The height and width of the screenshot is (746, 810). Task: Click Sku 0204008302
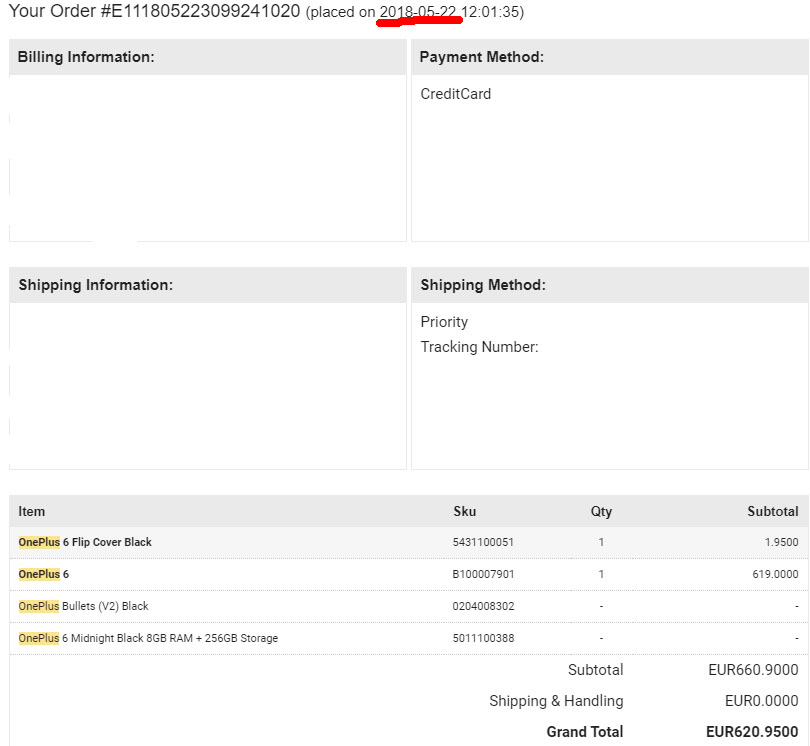pyautogui.click(x=484, y=606)
